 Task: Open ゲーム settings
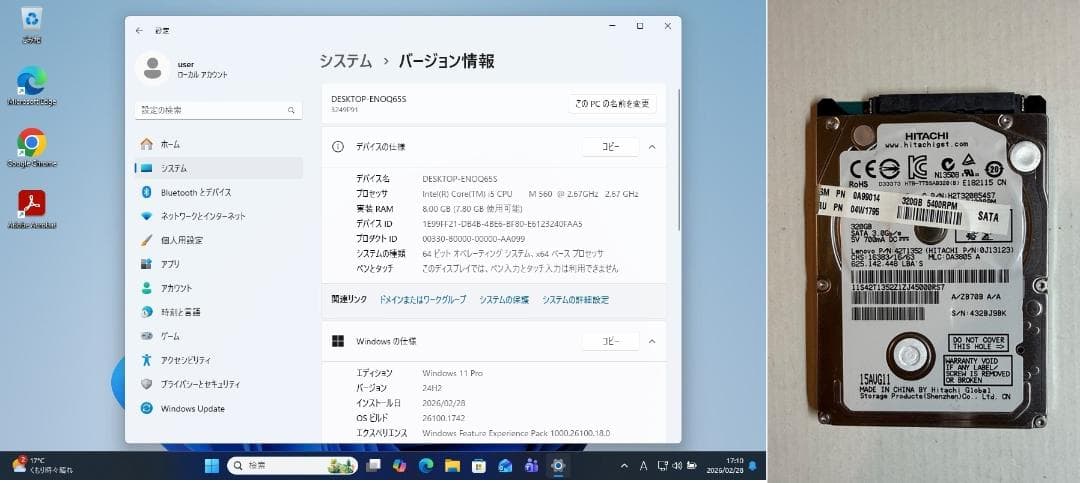(218, 336)
